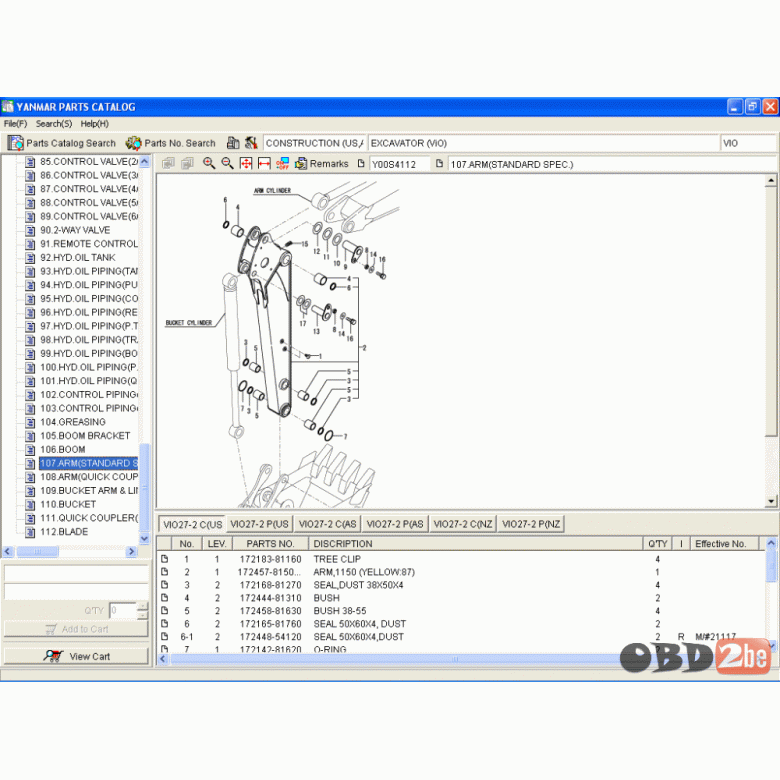Select the ARM,1150 (YELLOW:87) row
Screen dimensions: 780x780
[462, 572]
